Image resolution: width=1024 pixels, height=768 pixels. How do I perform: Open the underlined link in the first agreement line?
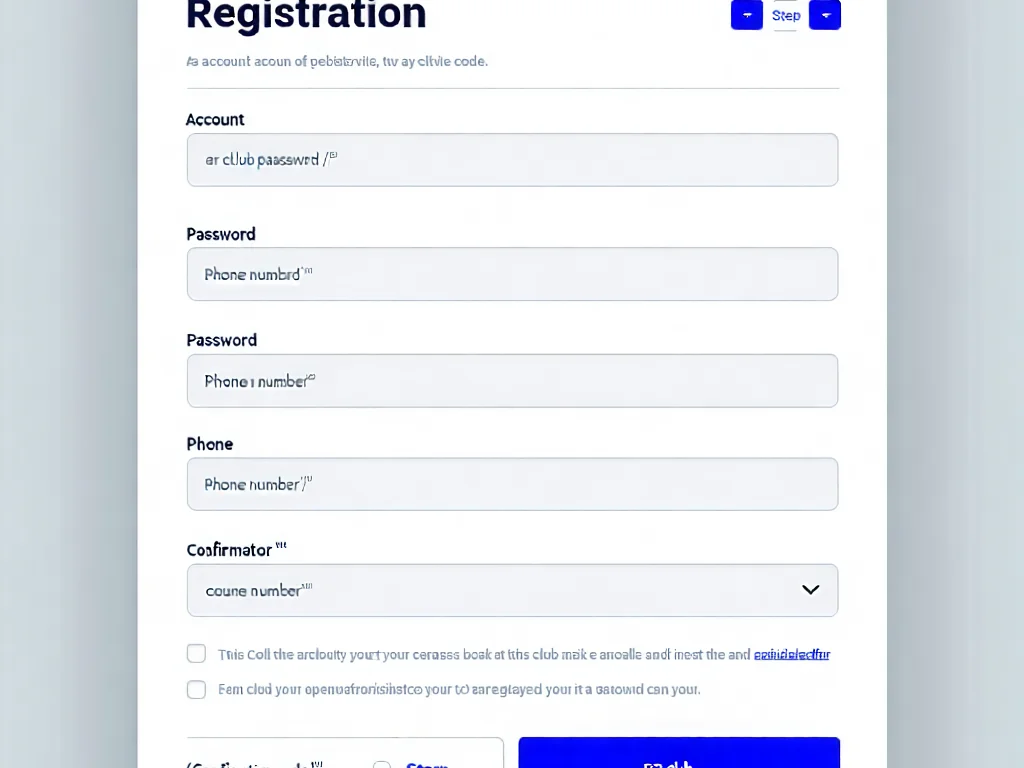[791, 655]
